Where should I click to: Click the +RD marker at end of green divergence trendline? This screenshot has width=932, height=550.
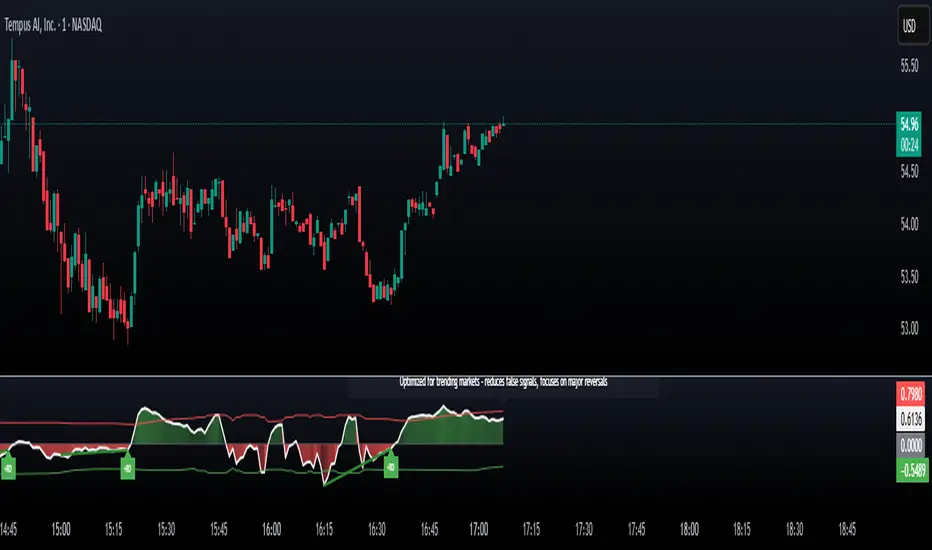tap(391, 467)
